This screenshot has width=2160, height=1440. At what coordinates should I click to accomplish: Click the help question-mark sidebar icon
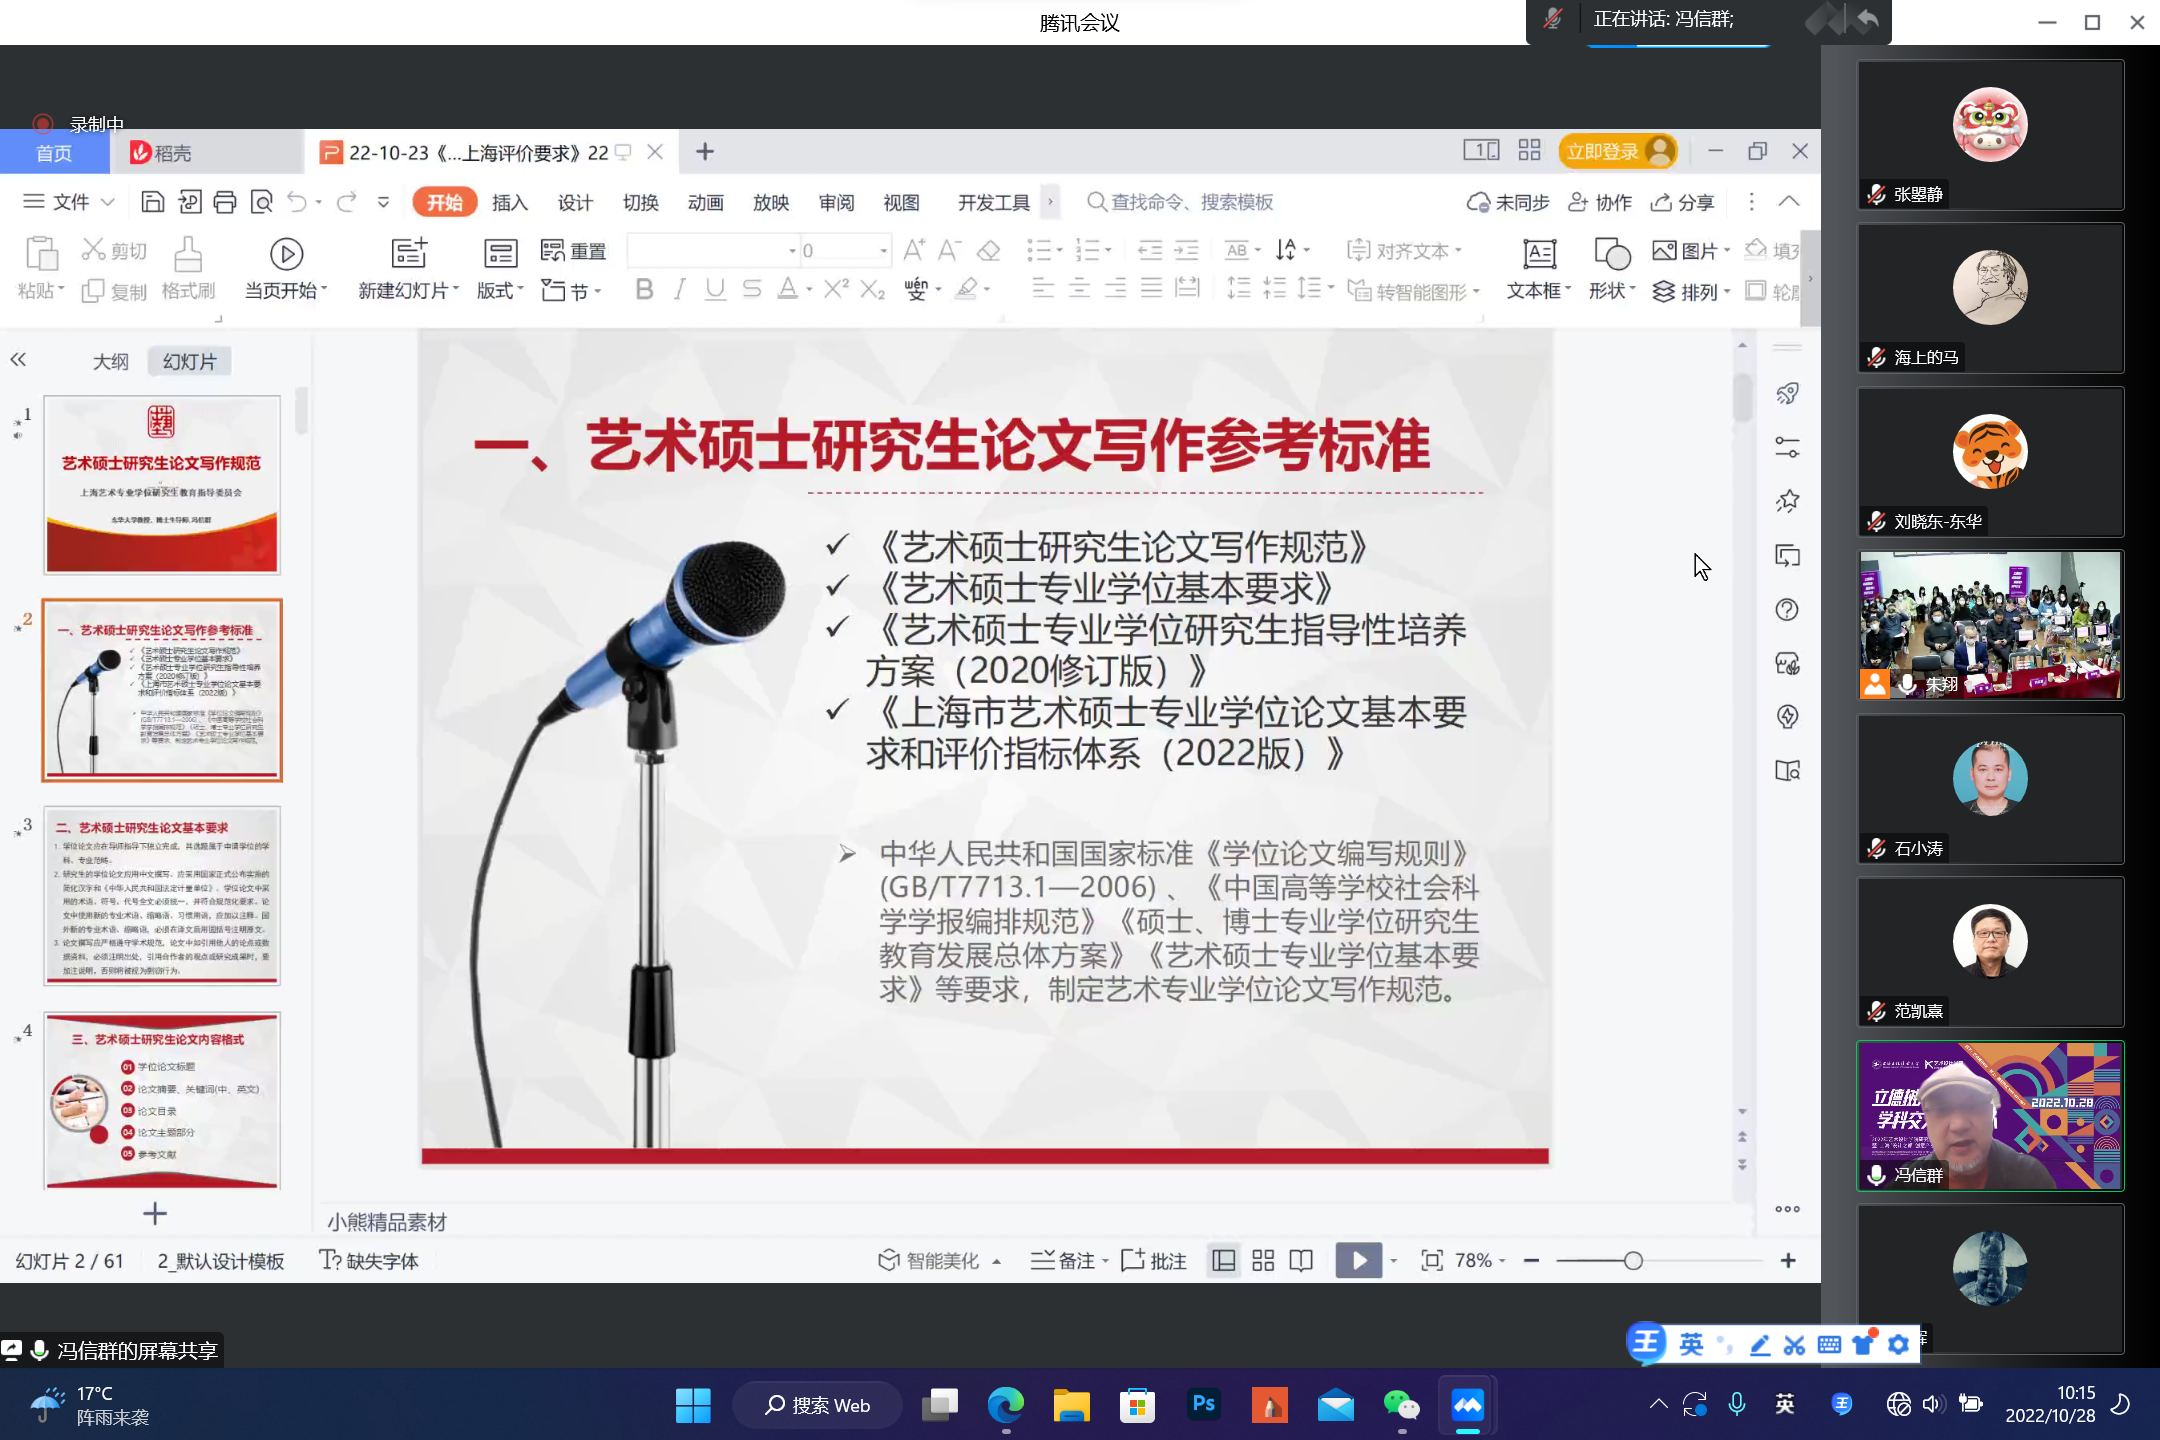pos(1787,610)
